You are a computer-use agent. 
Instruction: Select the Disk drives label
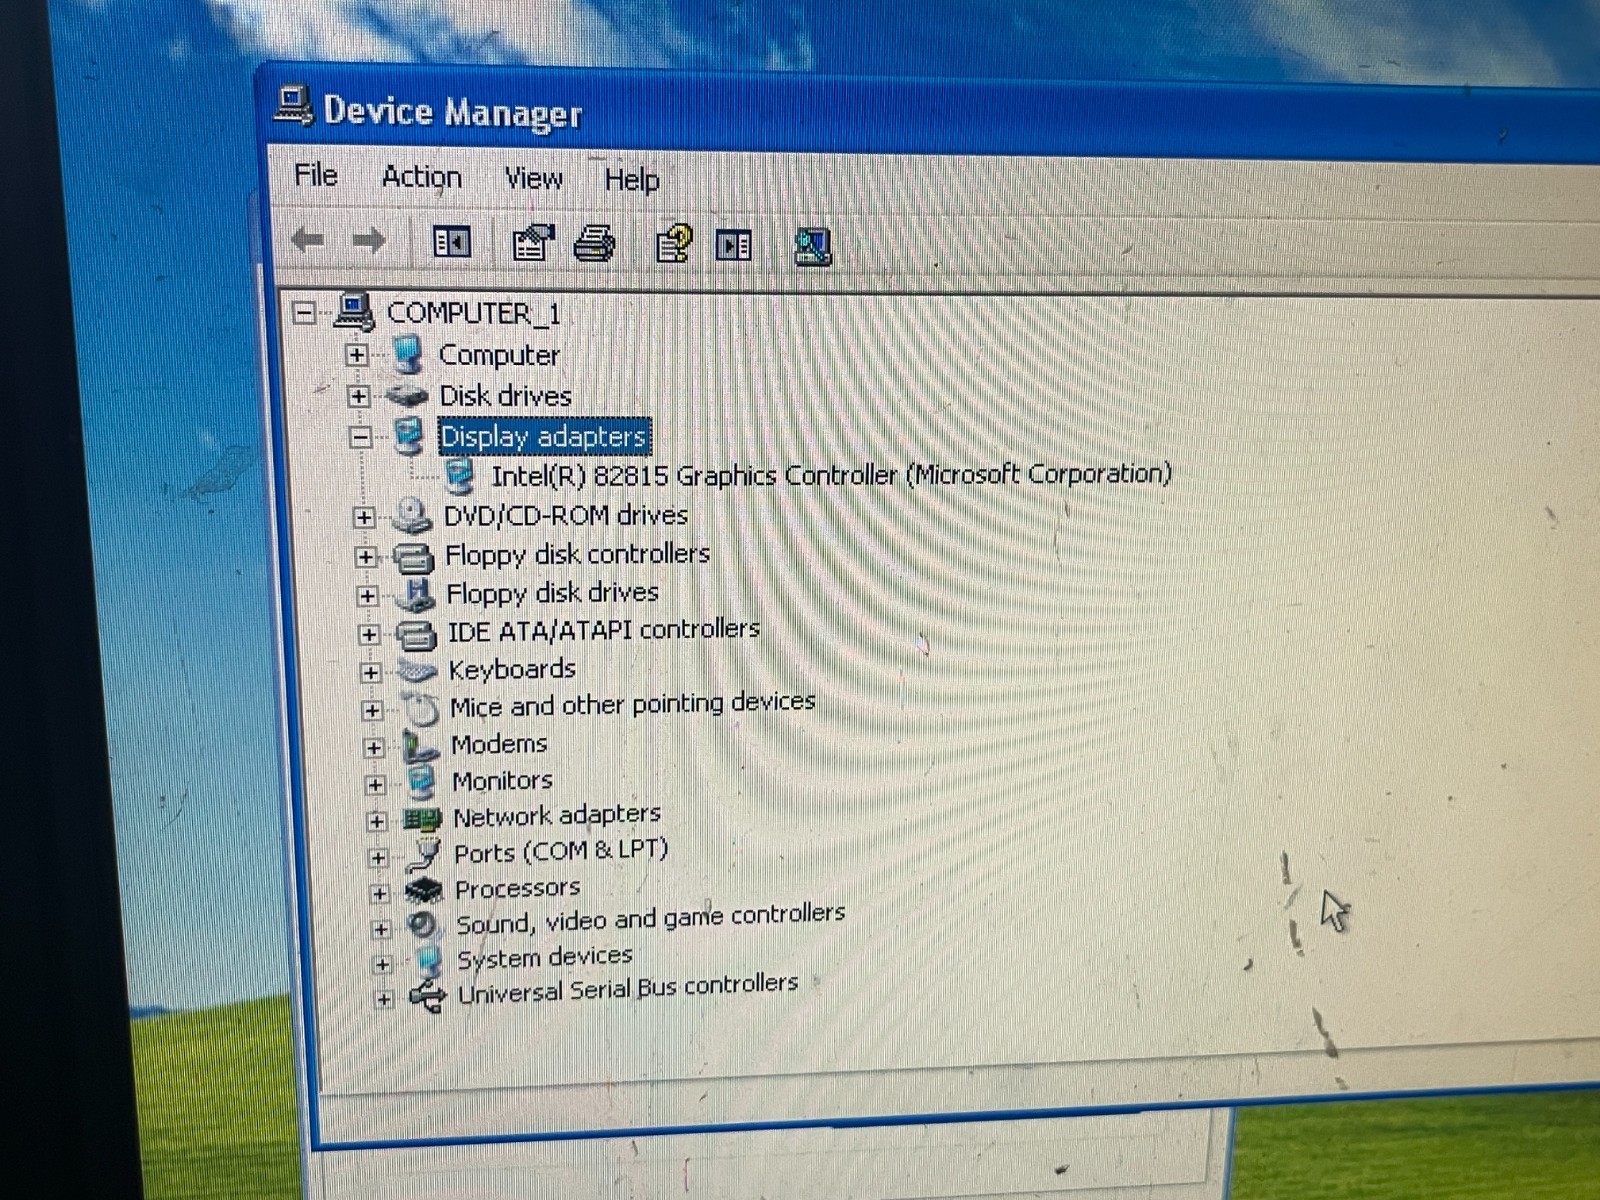(505, 395)
